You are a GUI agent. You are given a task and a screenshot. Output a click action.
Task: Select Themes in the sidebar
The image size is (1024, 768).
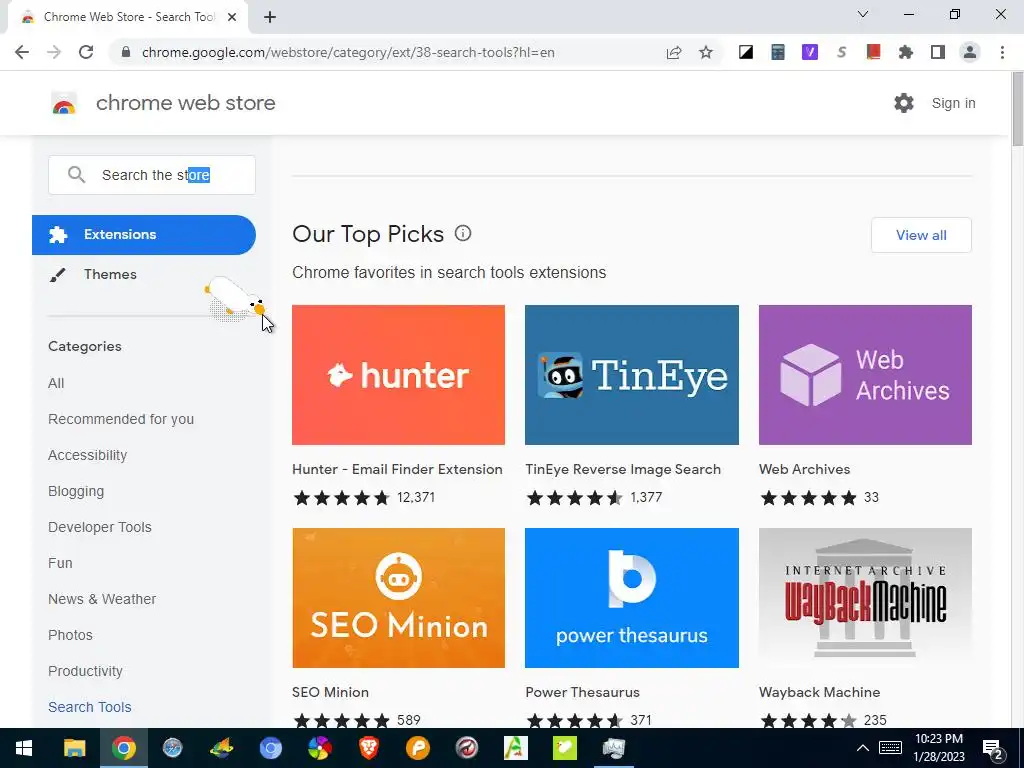tap(110, 274)
